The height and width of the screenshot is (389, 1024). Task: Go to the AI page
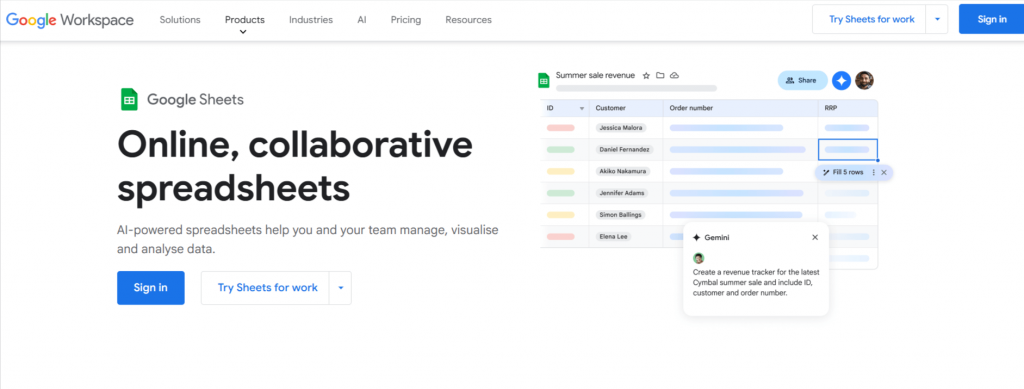(362, 20)
